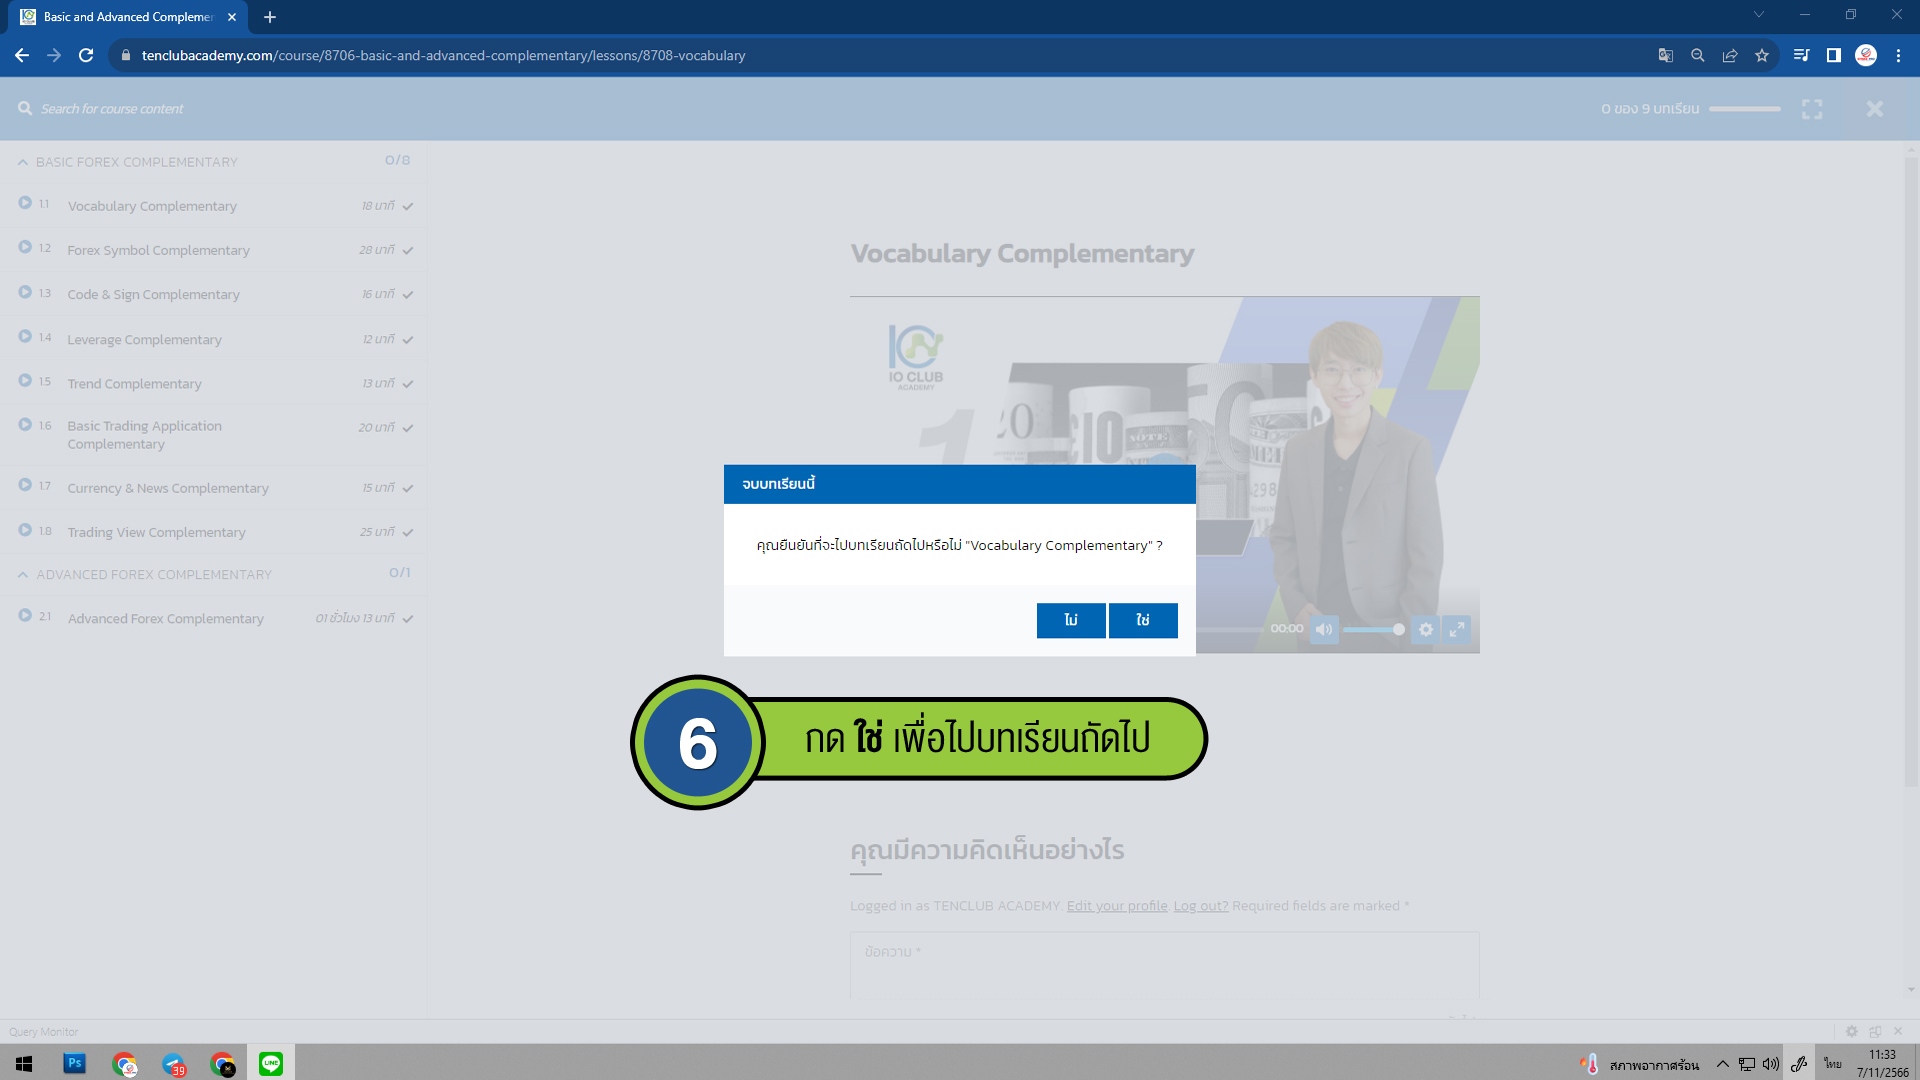Open Photoshop from the taskbar

(x=74, y=1064)
